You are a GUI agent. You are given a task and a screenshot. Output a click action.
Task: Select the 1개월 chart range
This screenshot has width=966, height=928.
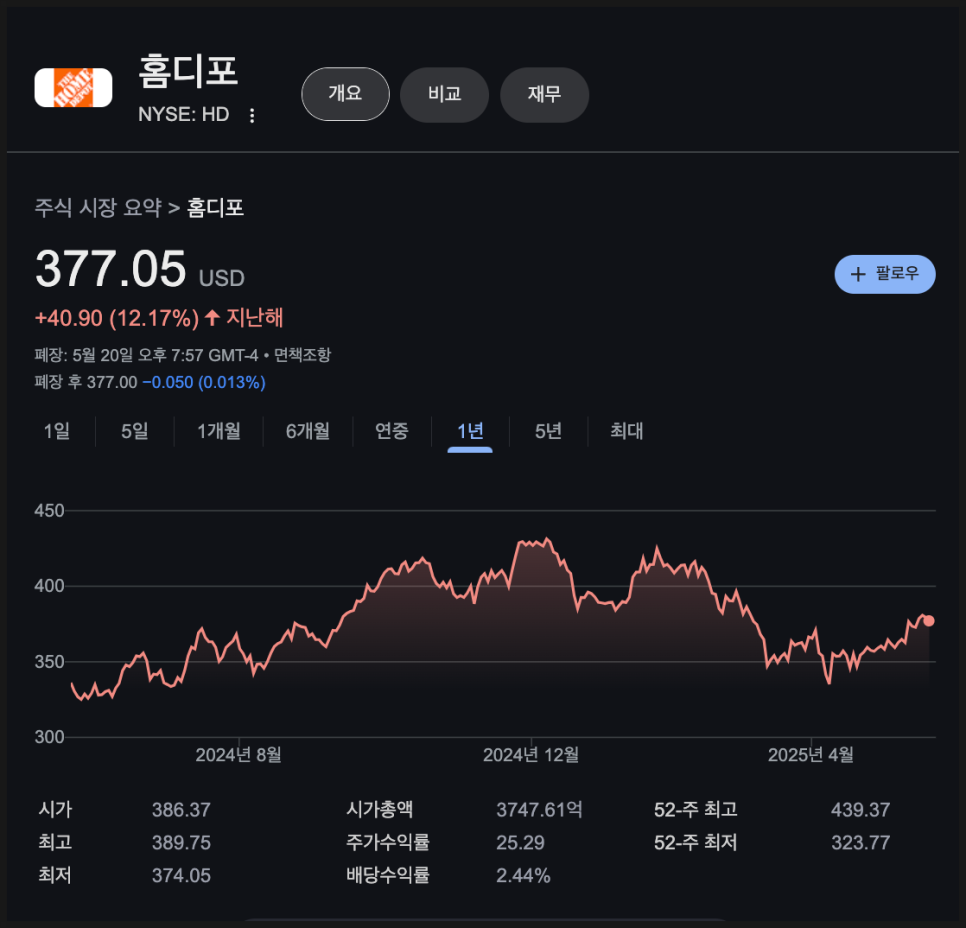(219, 431)
